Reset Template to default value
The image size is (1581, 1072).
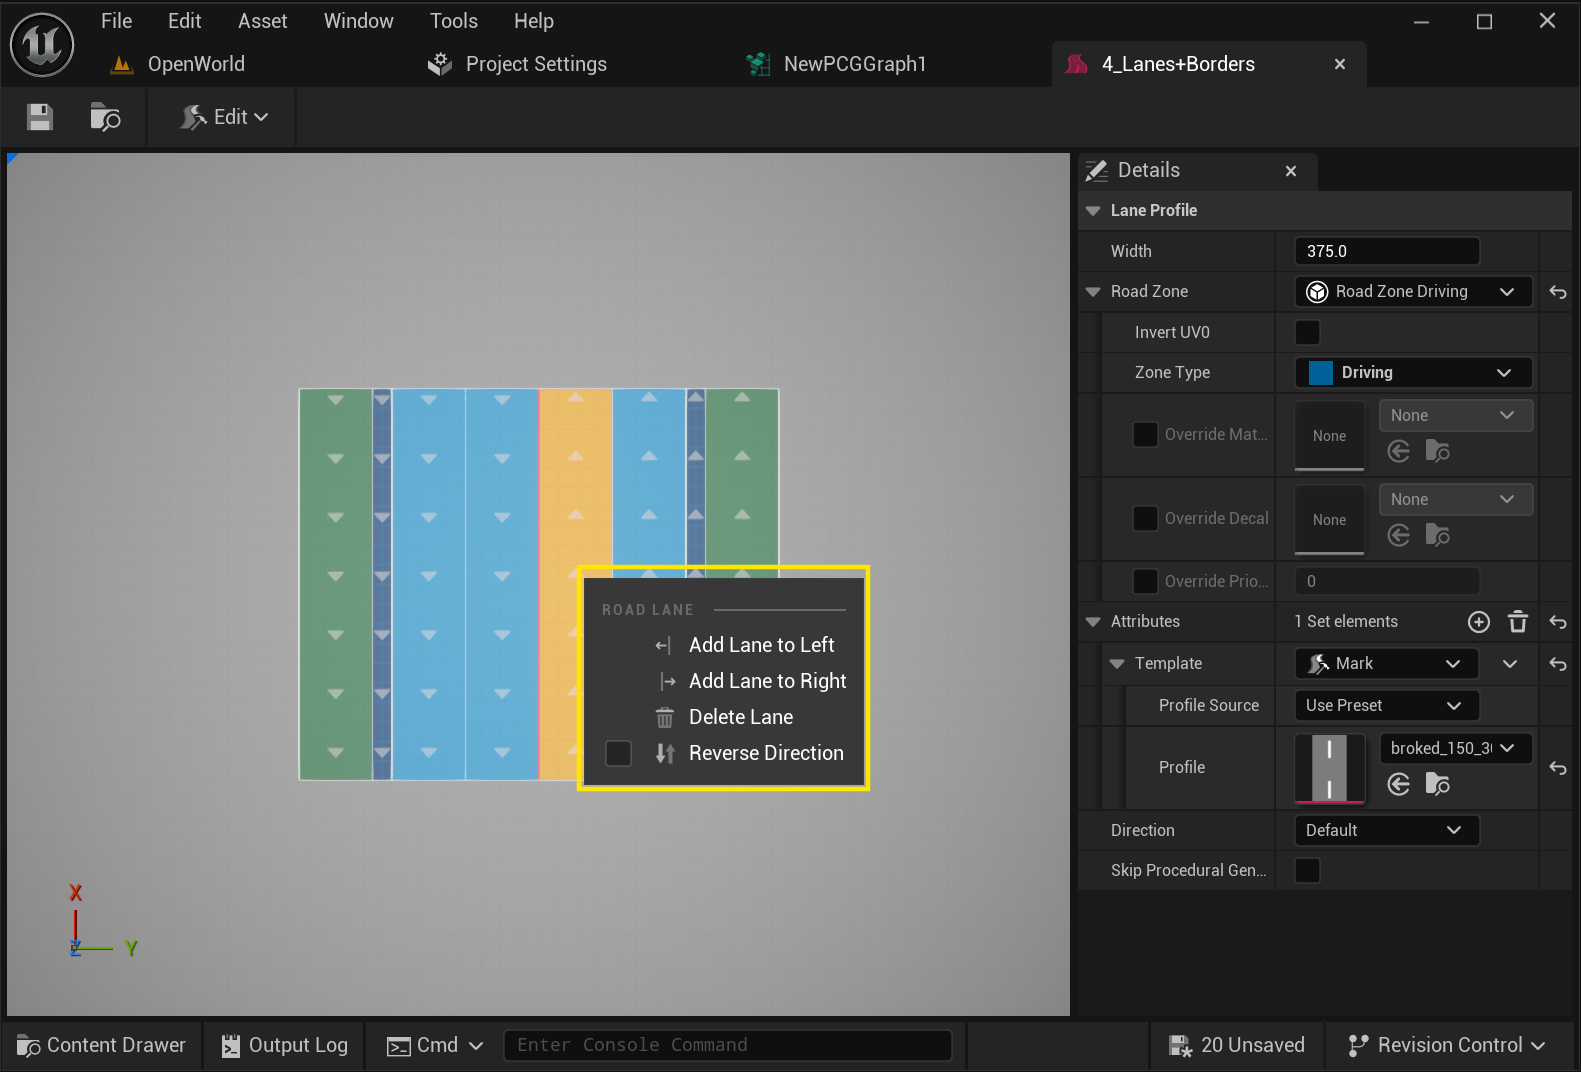1557,664
